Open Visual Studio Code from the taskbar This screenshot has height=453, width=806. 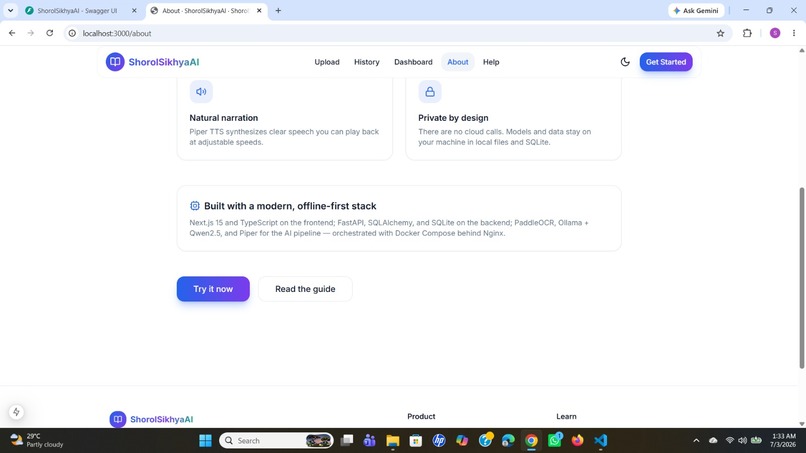(601, 441)
